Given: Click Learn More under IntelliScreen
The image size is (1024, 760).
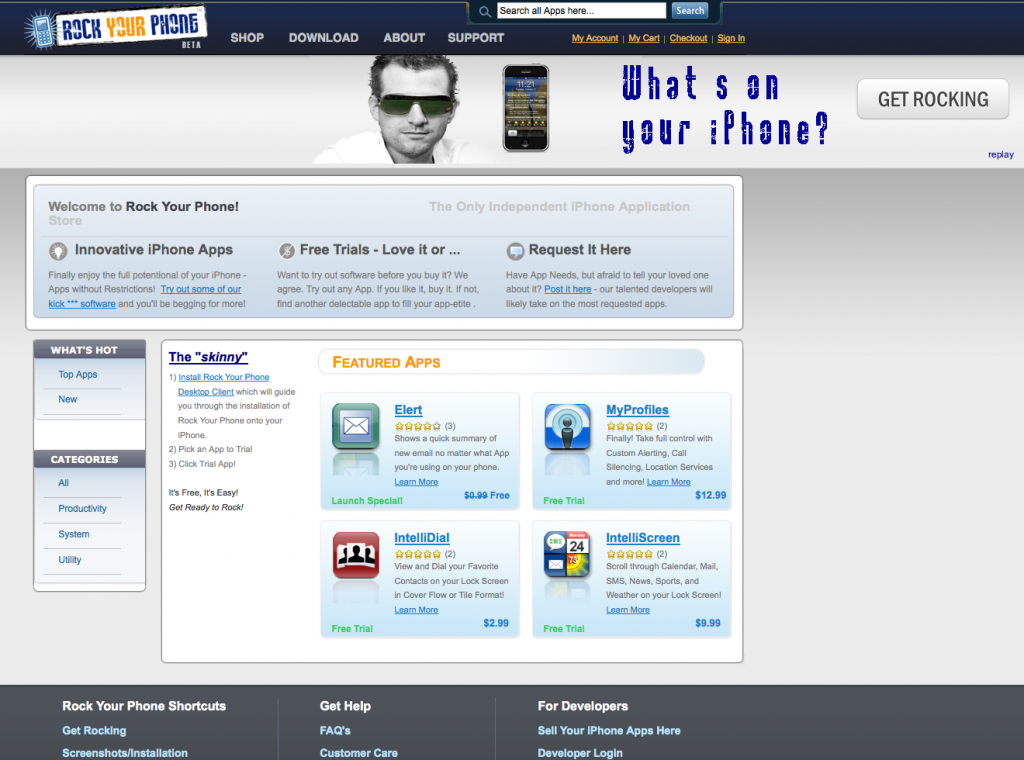Looking at the screenshot, I should 628,610.
